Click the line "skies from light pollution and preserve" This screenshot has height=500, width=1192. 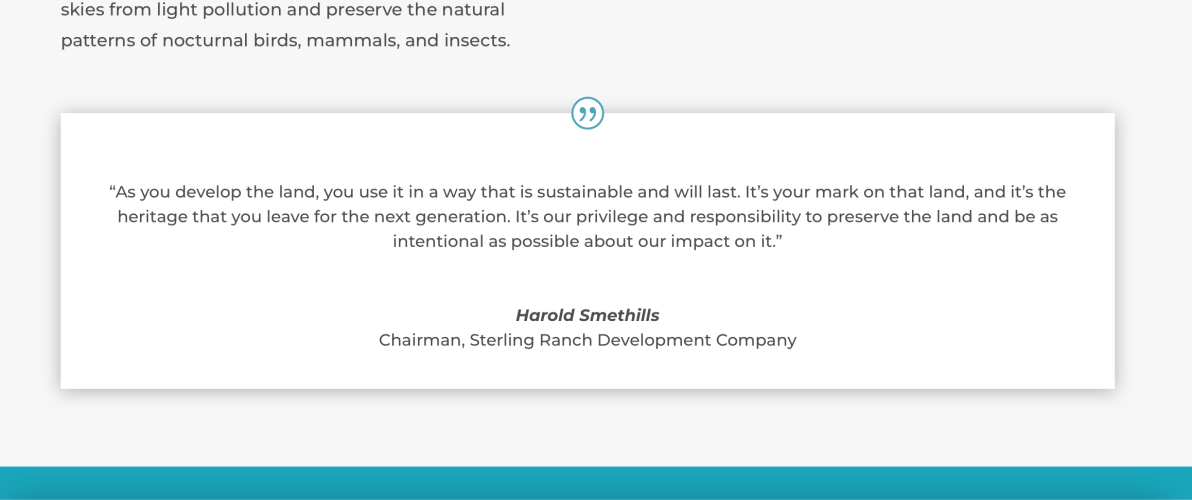click(283, 11)
